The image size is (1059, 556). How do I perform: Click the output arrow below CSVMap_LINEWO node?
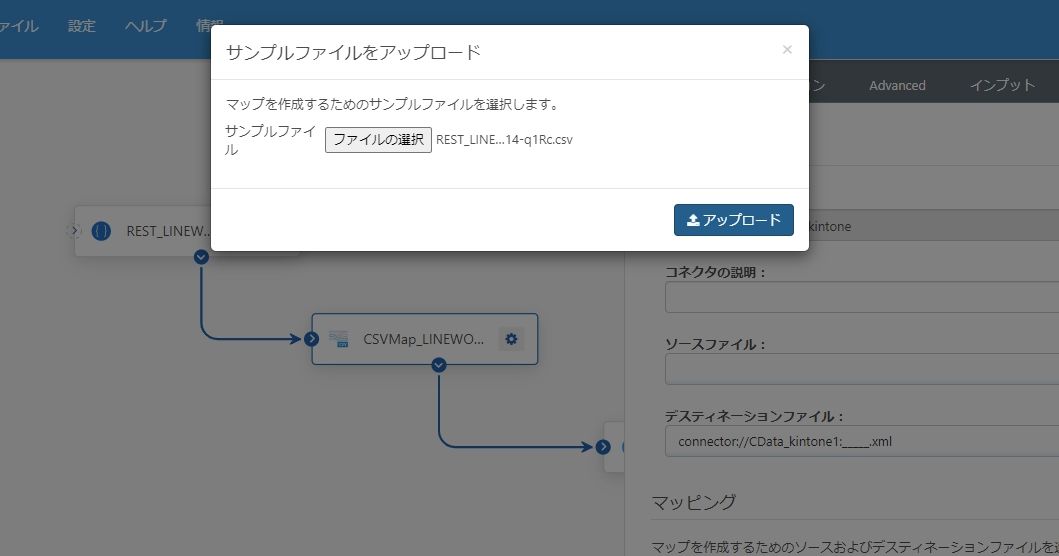(439, 365)
